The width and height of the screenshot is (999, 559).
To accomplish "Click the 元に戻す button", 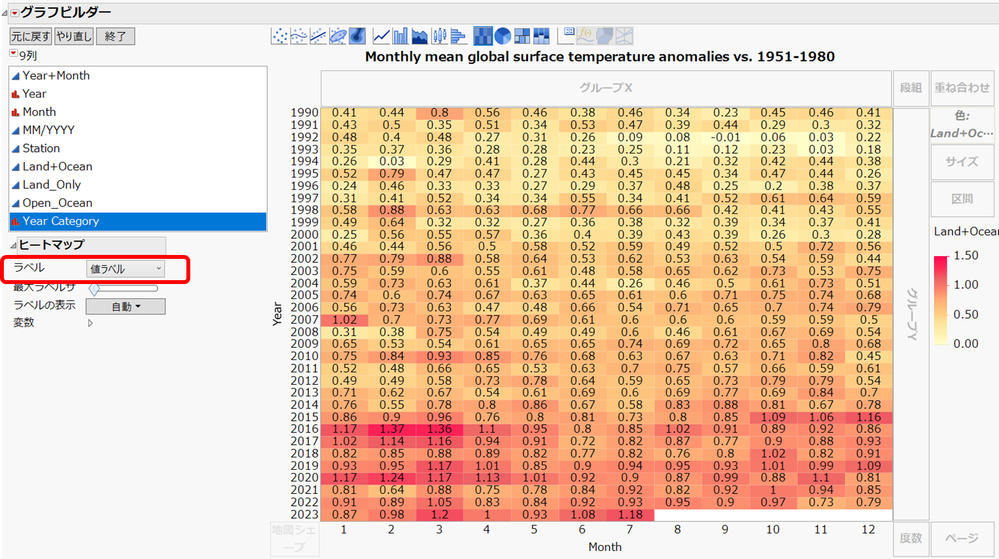I will pyautogui.click(x=31, y=36).
